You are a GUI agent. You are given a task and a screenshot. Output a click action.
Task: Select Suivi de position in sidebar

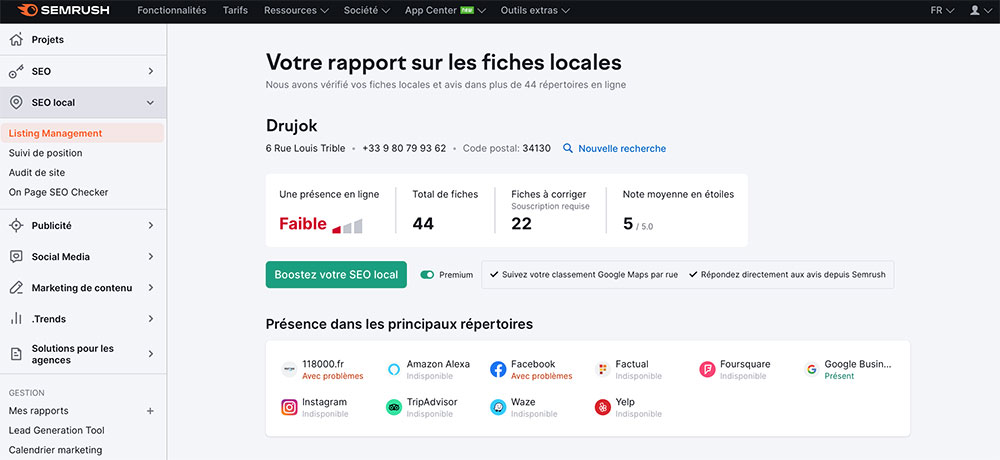[x=45, y=153]
